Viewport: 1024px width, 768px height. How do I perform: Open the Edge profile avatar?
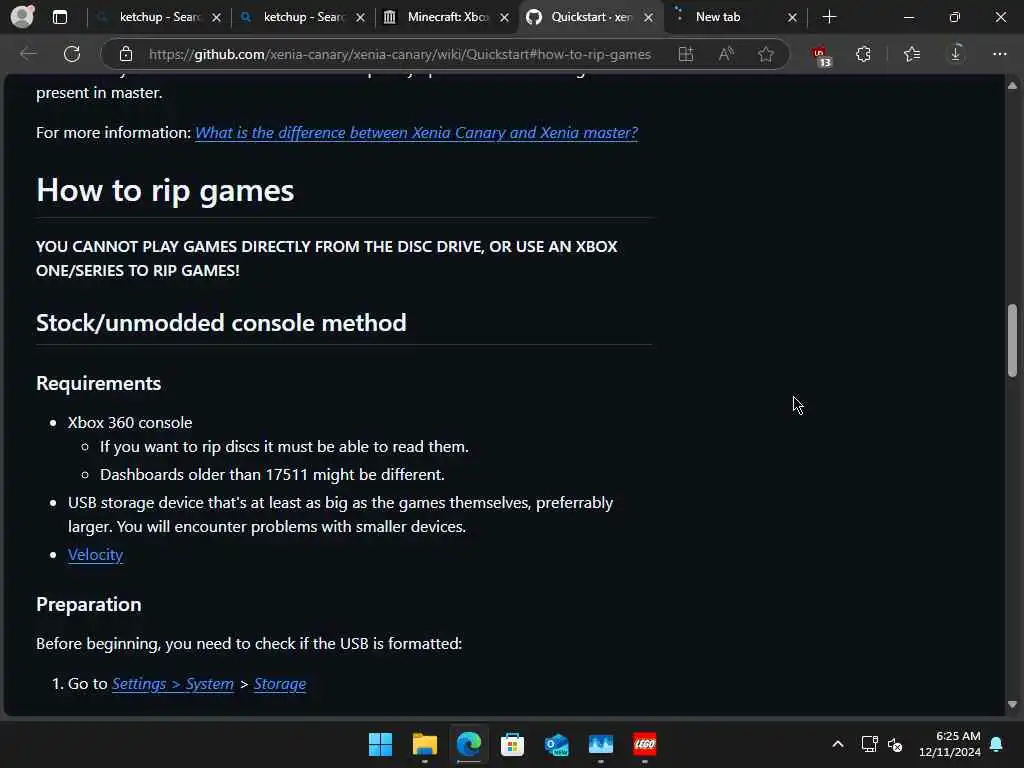[23, 16]
